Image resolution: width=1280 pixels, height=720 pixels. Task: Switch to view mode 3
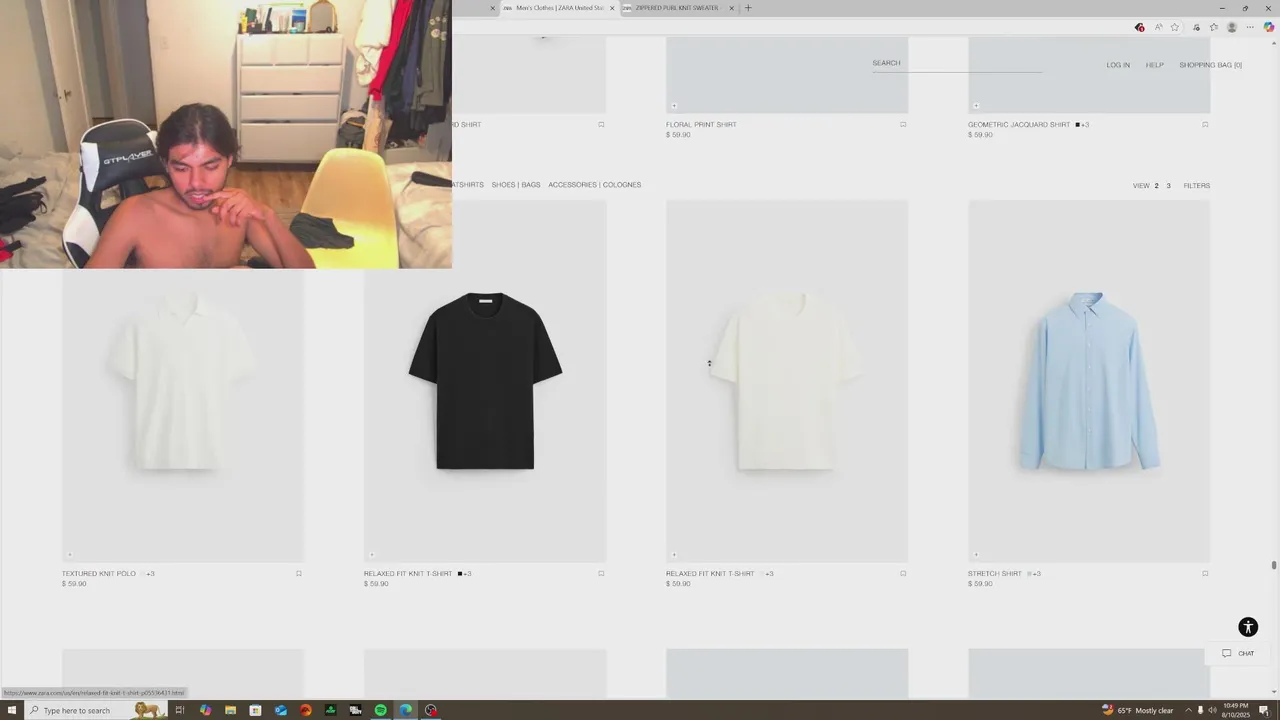(1168, 186)
